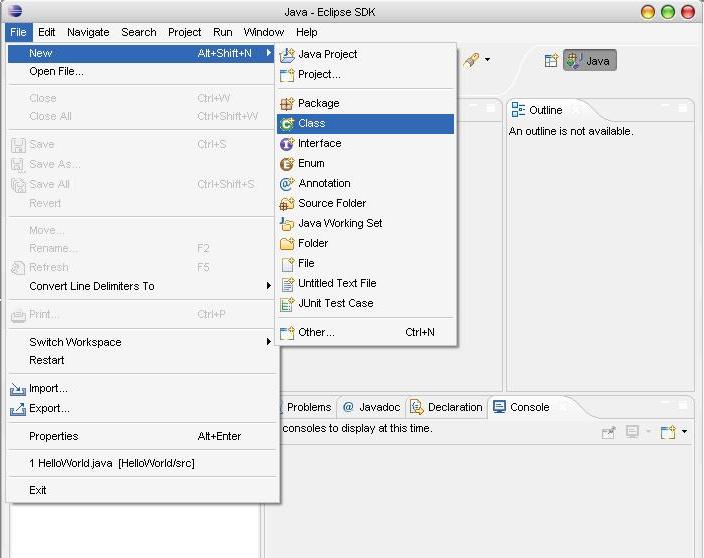Viewport: 704px width, 558px height.
Task: Switch to the Javadoc tab
Action: pyautogui.click(x=371, y=407)
